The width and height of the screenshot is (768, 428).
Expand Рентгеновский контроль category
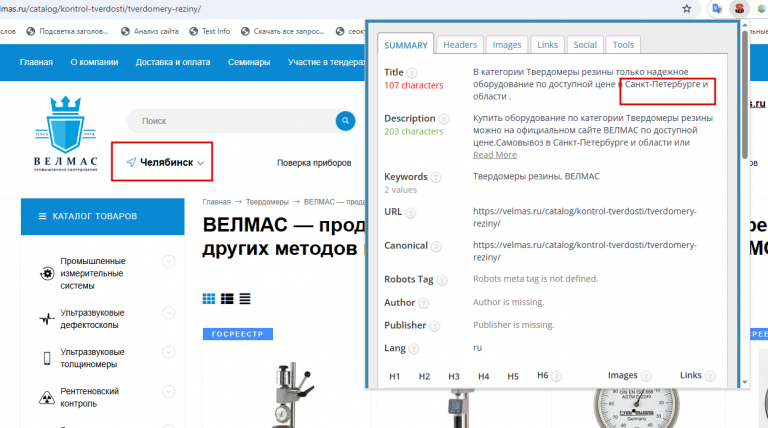(168, 391)
